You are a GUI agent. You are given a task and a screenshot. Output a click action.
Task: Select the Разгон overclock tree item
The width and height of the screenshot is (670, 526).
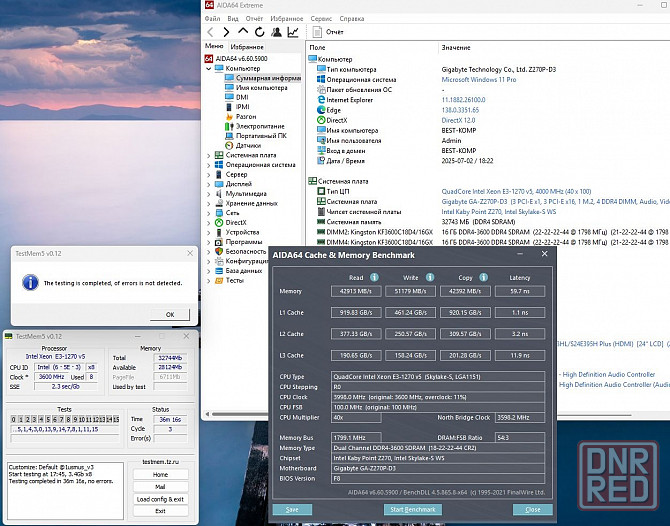click(x=246, y=117)
